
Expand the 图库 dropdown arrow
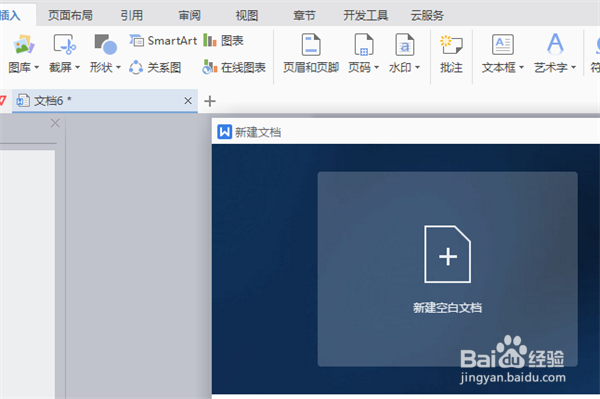pos(37,67)
